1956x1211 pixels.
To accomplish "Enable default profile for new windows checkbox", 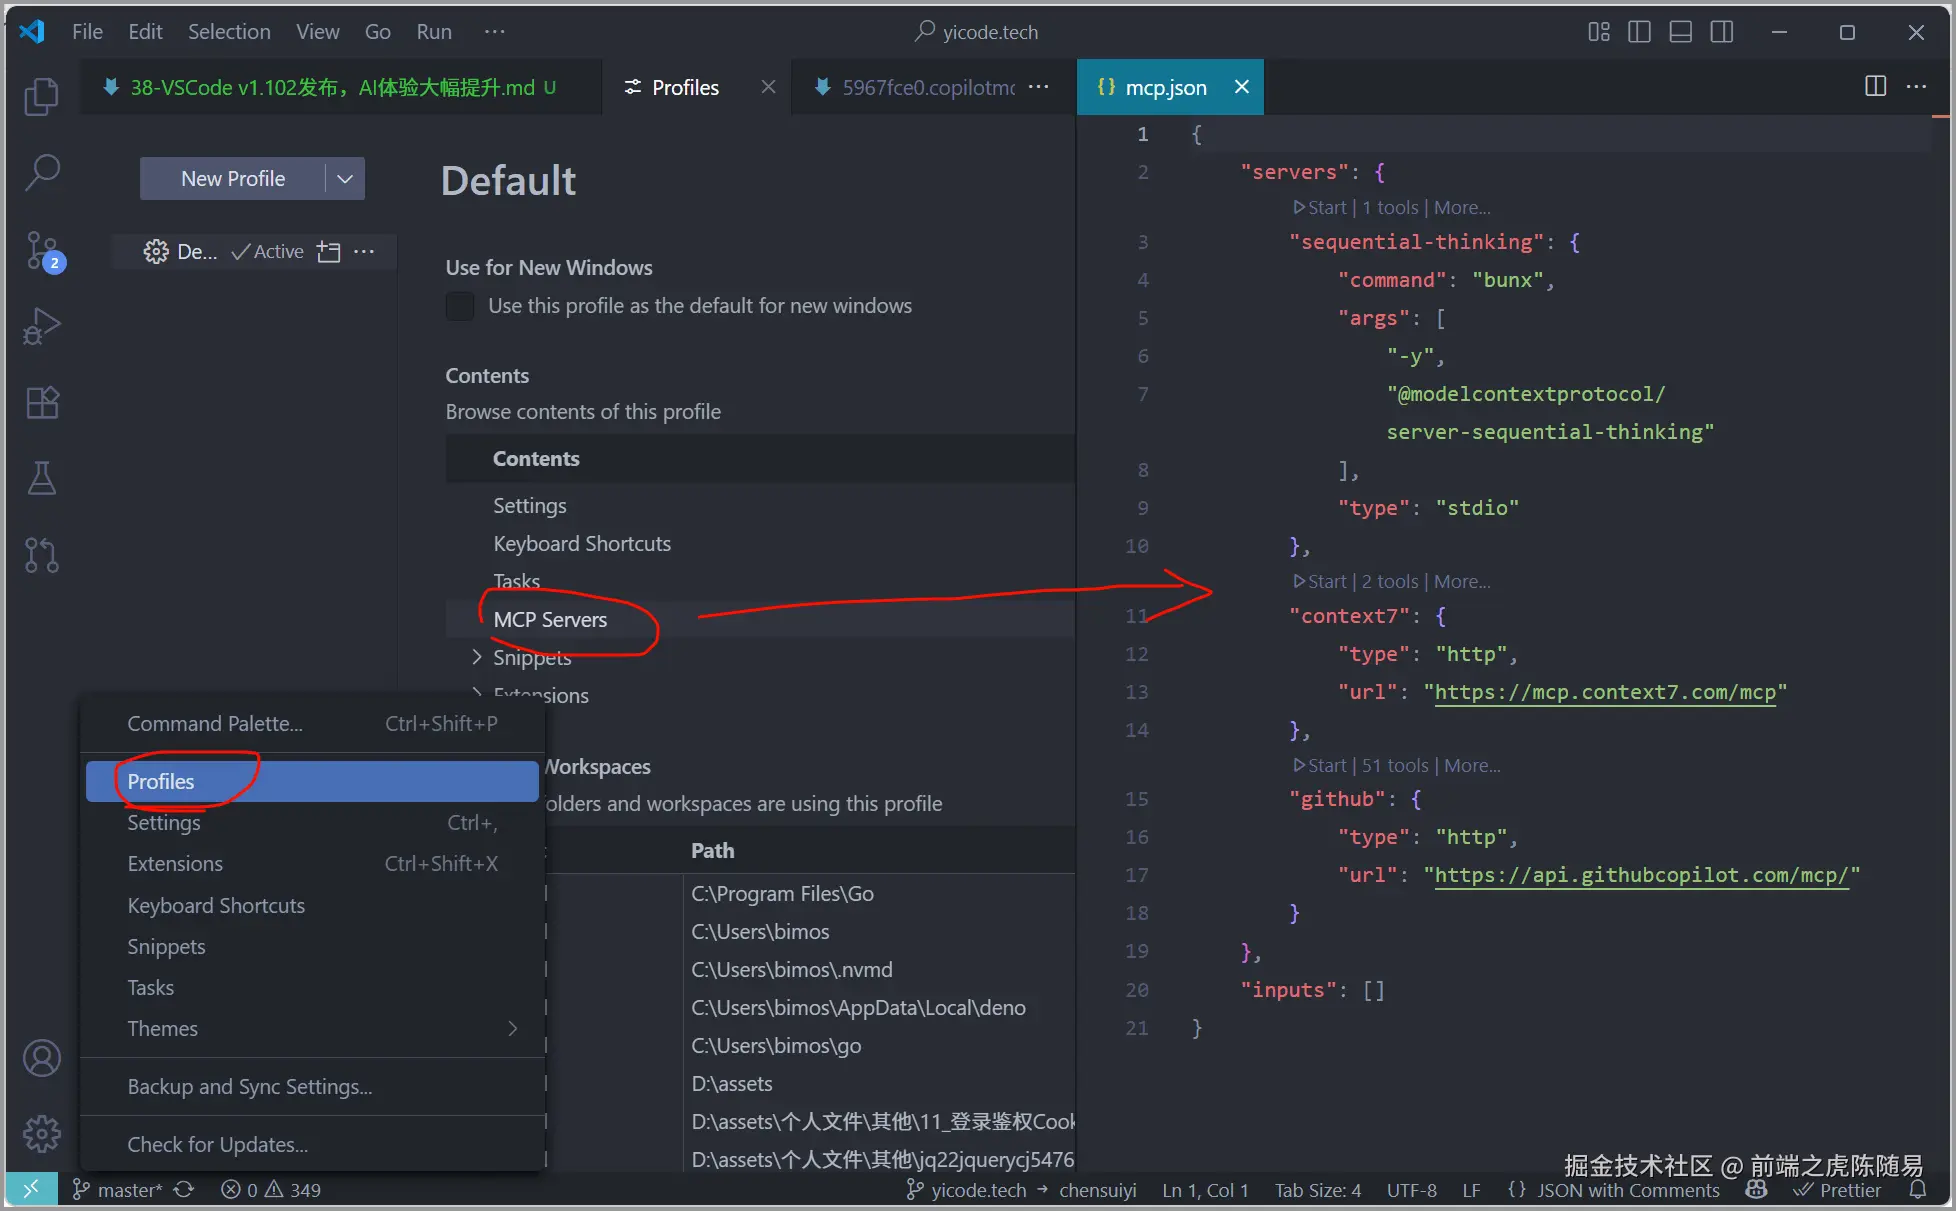I will pyautogui.click(x=460, y=306).
